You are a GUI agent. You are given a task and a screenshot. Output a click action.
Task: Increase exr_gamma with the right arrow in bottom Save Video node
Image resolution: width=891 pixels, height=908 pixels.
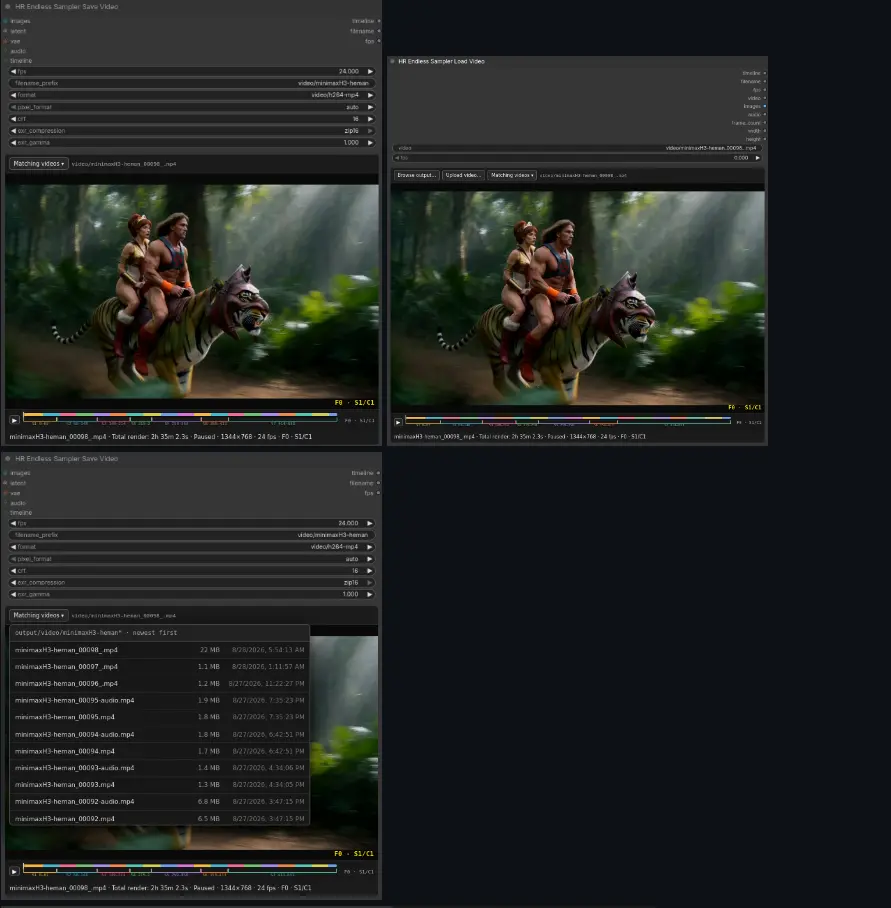(x=371, y=594)
